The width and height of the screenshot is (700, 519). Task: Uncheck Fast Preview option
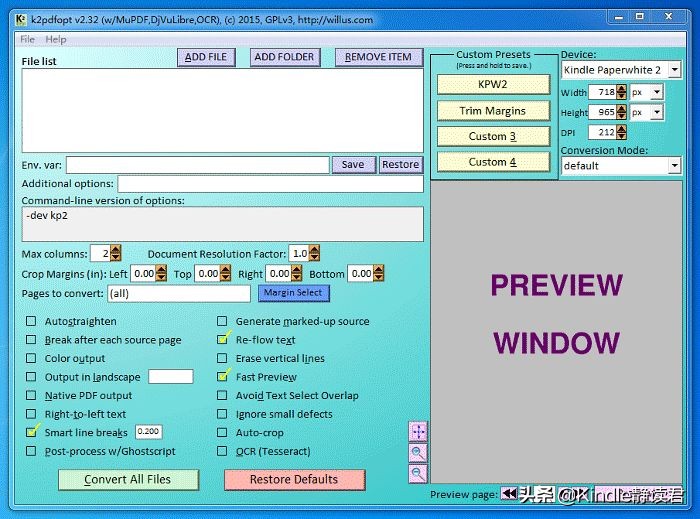coord(222,377)
